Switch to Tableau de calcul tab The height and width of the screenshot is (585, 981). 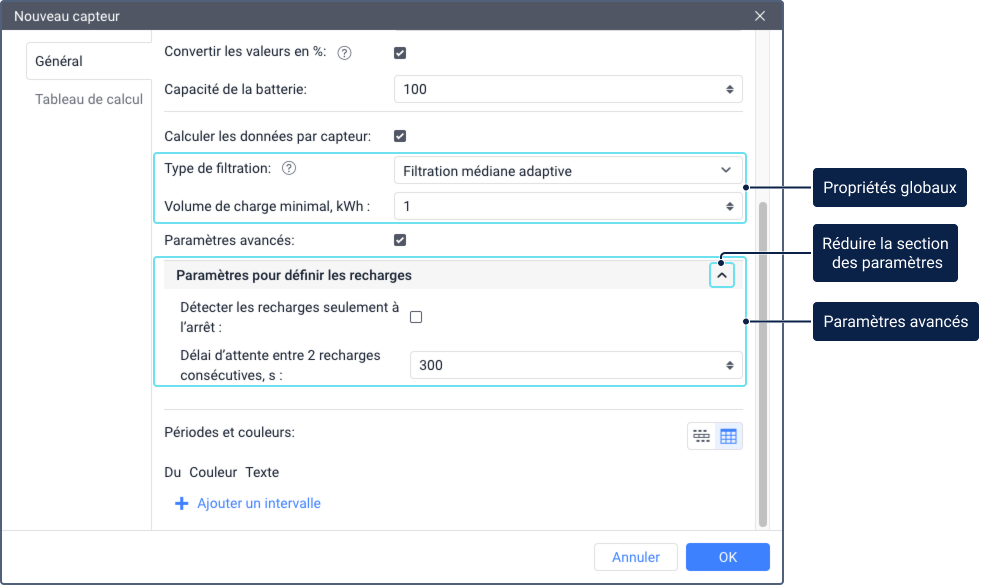pos(89,99)
